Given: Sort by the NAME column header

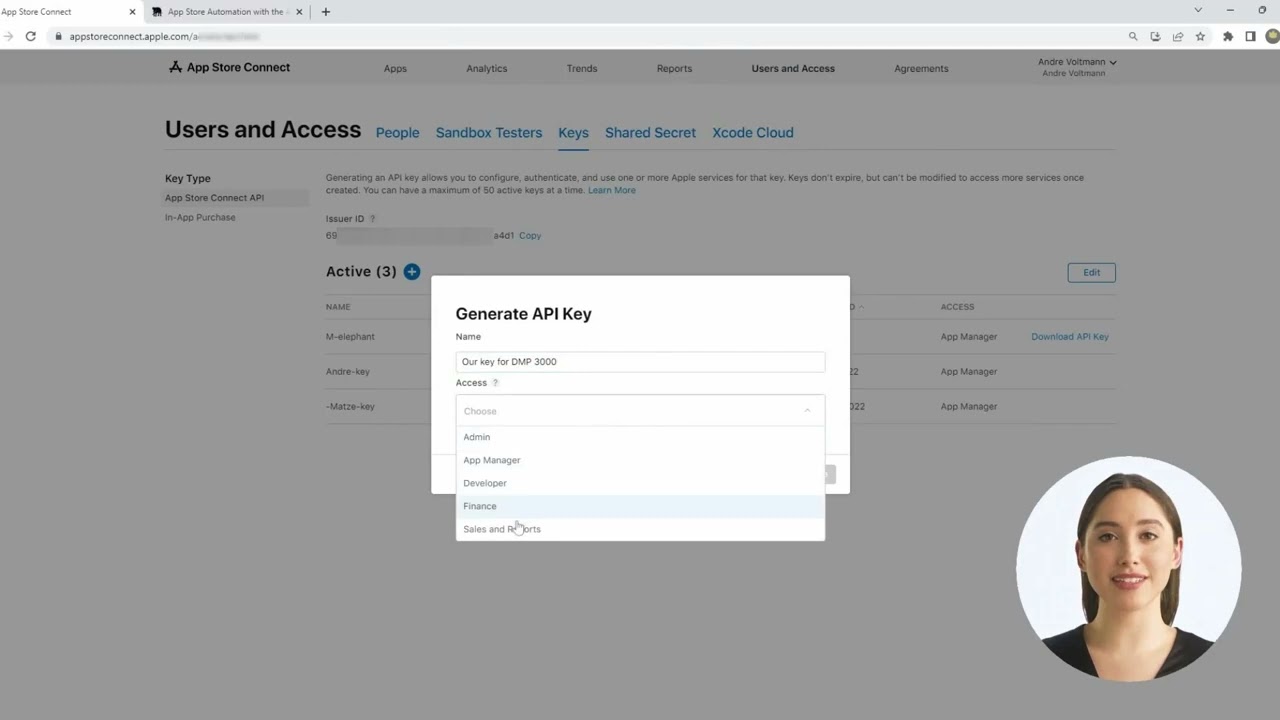Looking at the screenshot, I should pyautogui.click(x=338, y=307).
